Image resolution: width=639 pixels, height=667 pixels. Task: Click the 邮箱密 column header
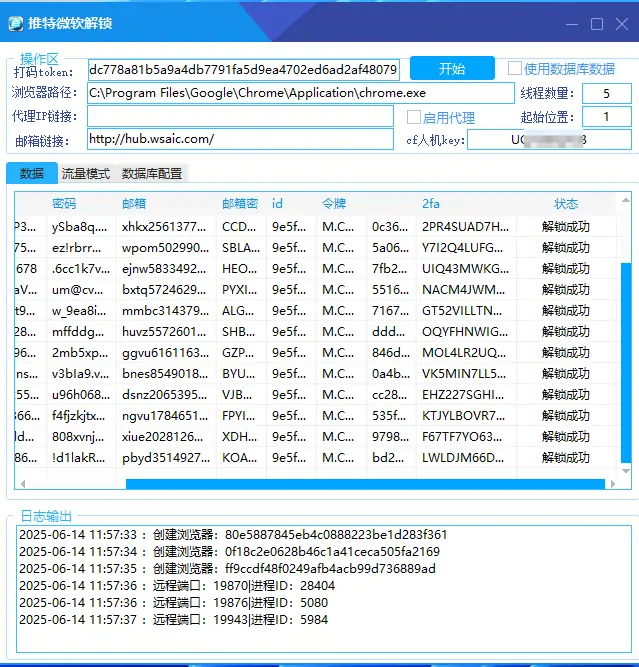(240, 203)
